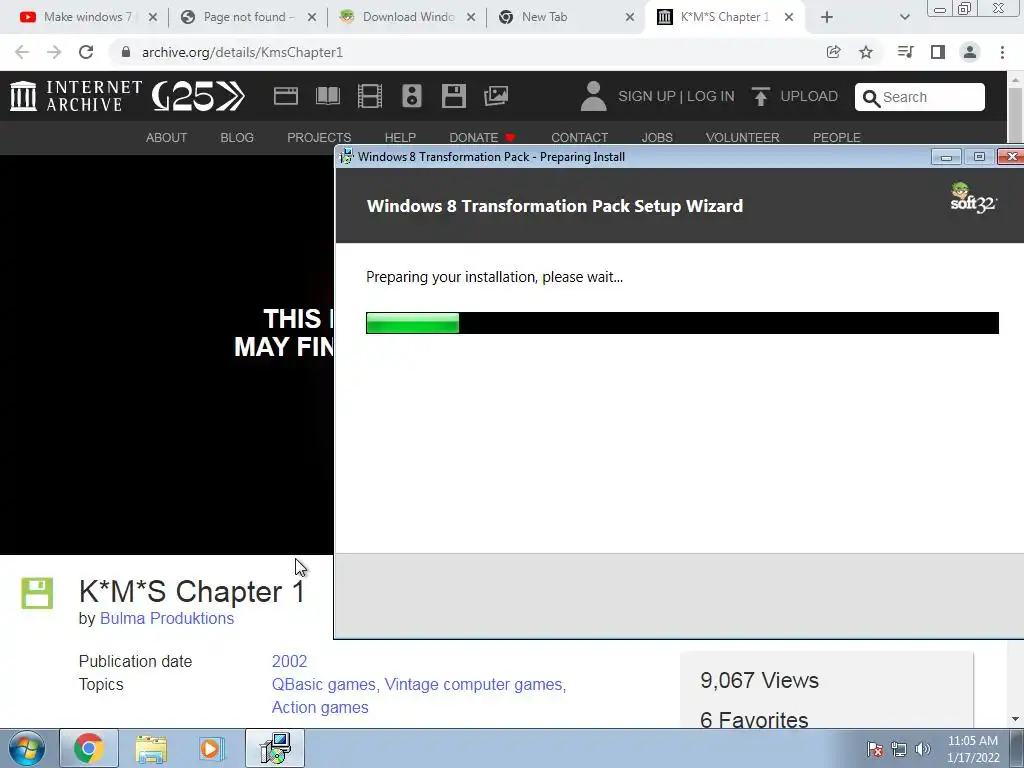Open the JOBS menu item
Viewport: 1024px width, 768px height.
[x=657, y=138]
